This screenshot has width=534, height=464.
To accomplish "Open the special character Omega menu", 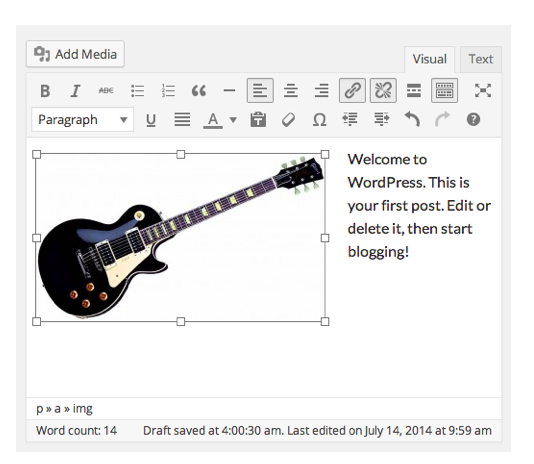I will (319, 120).
